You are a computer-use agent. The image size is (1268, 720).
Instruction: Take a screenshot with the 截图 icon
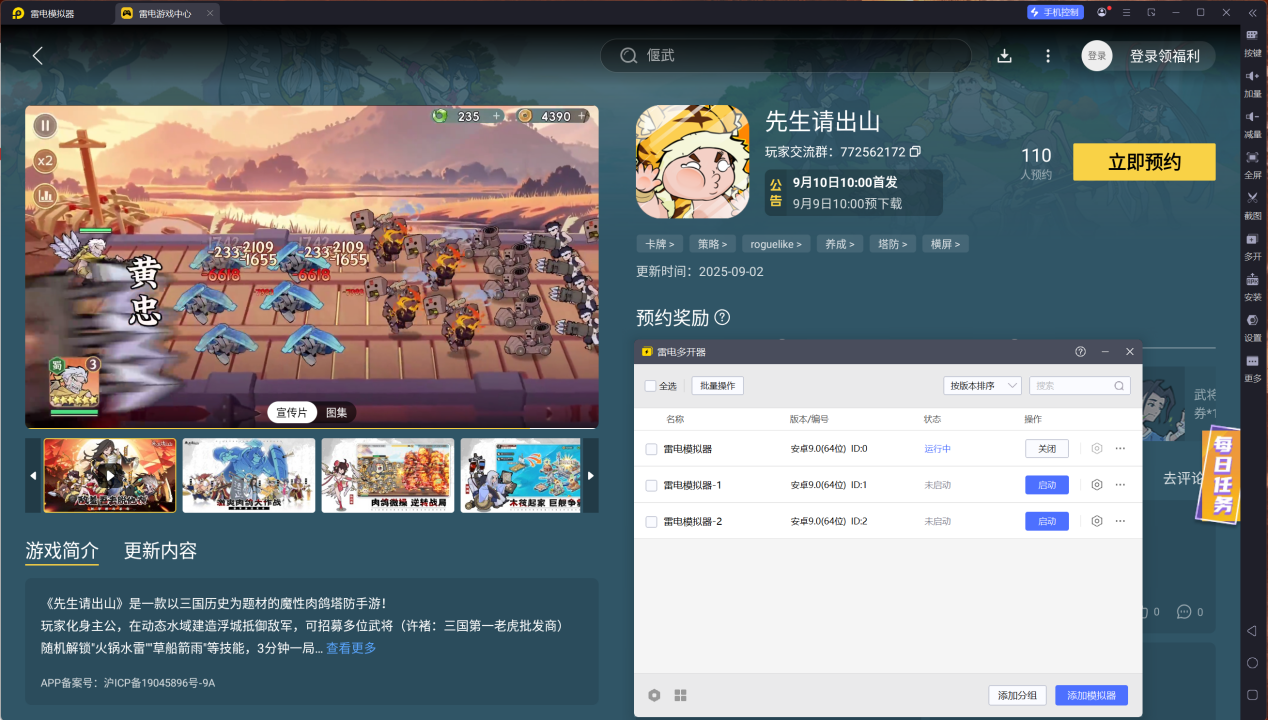point(1252,197)
